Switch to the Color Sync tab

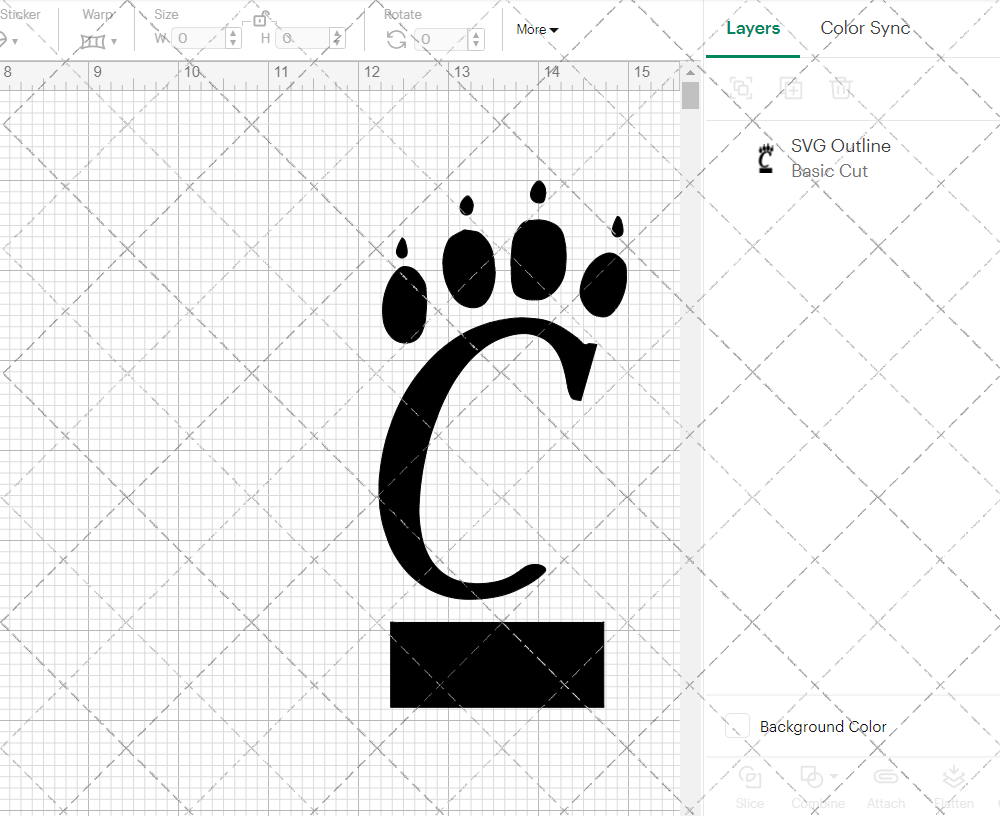point(864,28)
